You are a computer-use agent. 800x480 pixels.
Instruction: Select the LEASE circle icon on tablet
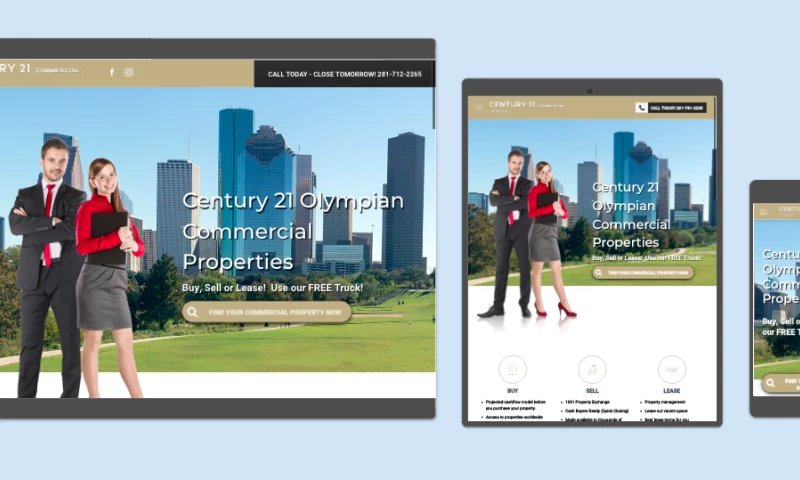(x=671, y=369)
